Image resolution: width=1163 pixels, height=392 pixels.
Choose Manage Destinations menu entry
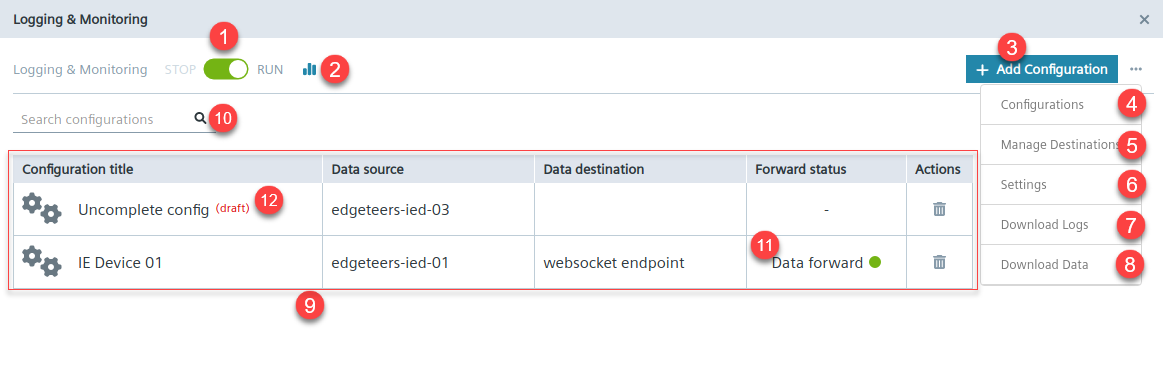point(1061,144)
